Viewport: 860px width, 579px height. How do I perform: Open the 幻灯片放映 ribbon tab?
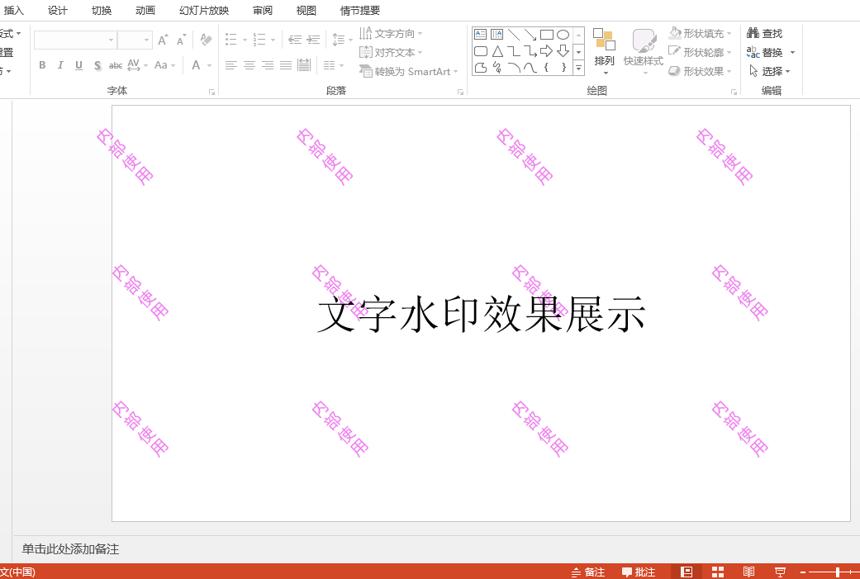coord(204,10)
